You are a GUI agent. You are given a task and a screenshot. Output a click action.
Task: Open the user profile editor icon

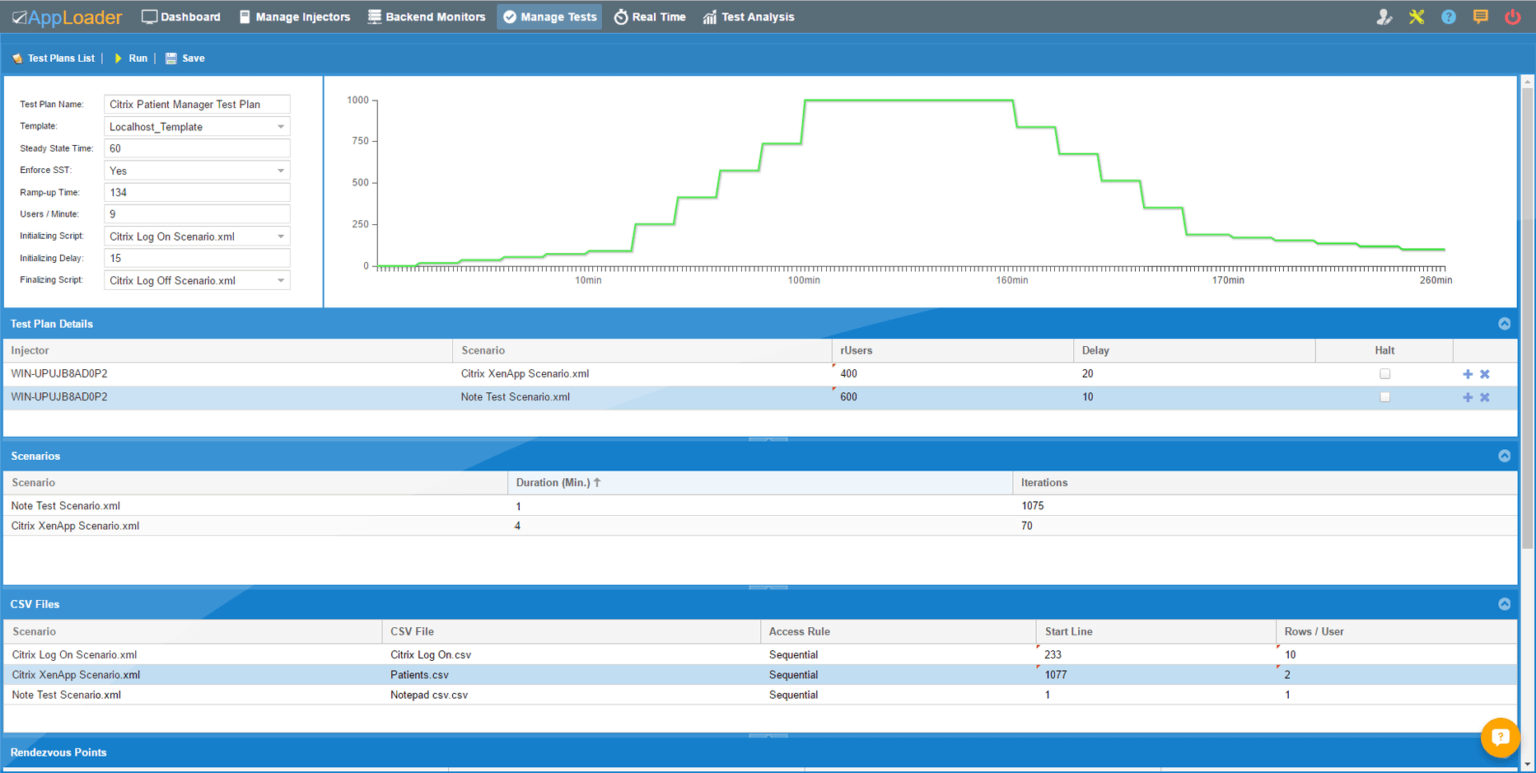pos(1383,16)
